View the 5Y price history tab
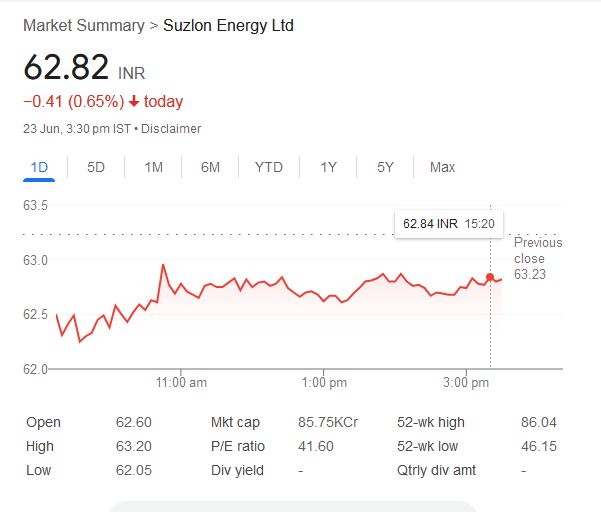601x512 pixels. tap(385, 167)
